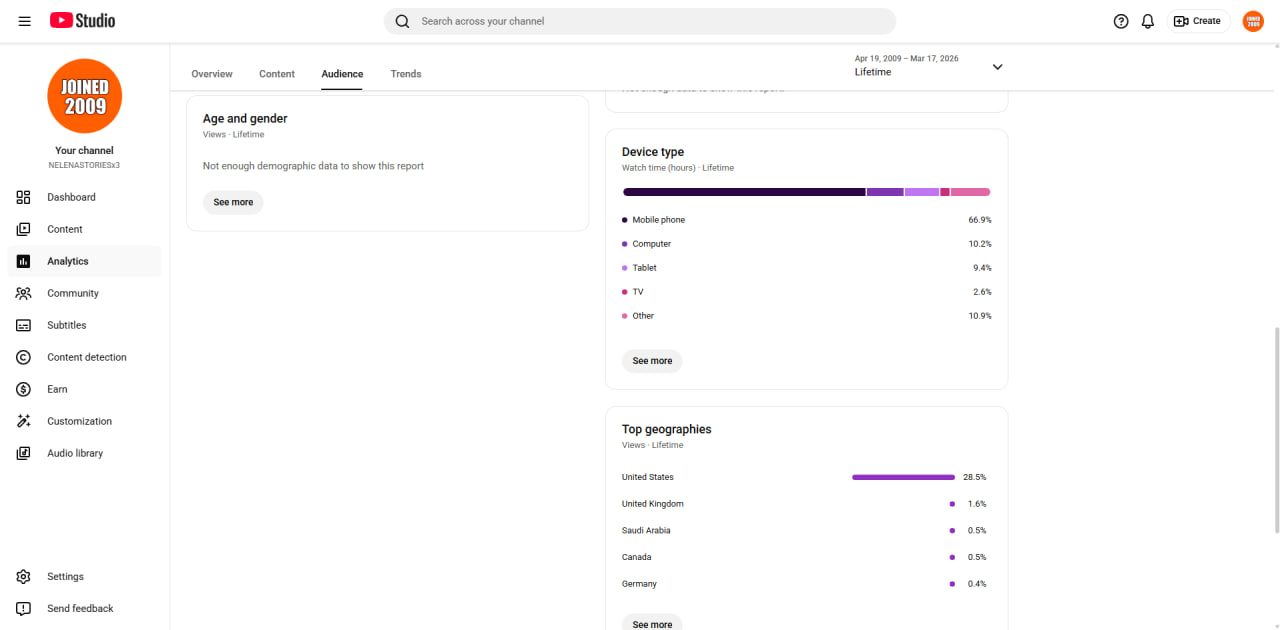Screen dimensions: 1280x630
Task: Open the notifications bell
Action: [1148, 21]
